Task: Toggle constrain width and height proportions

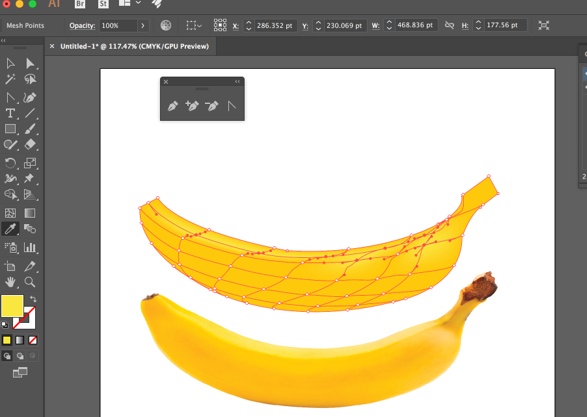Action: [x=449, y=25]
